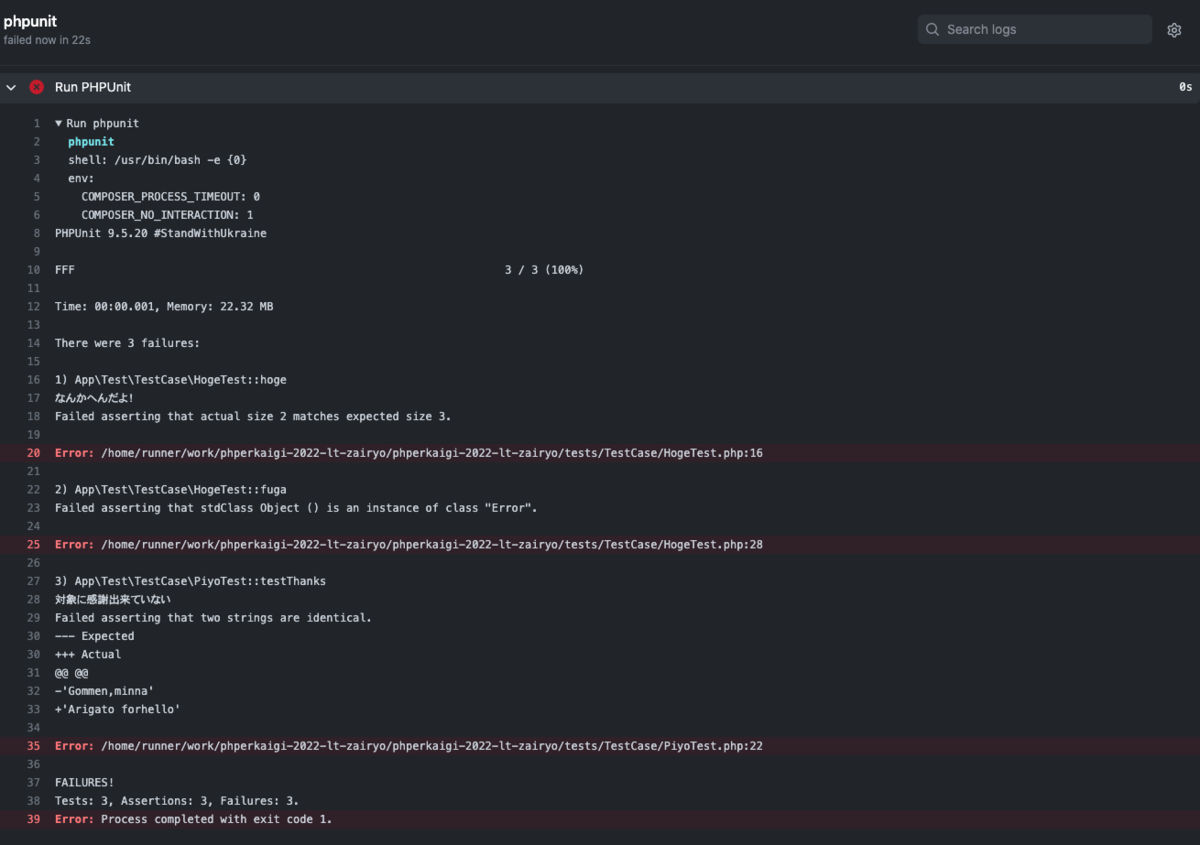Click the cyan 'phpunit' command text
1200x845 pixels.
[91, 142]
